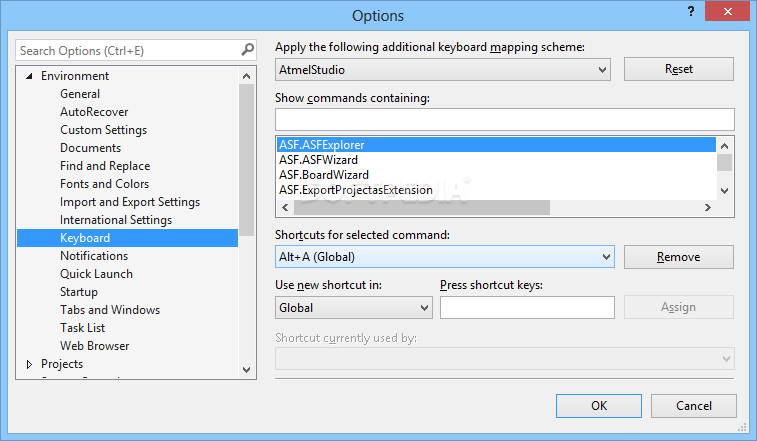
Task: Open International Settings page
Action: (116, 220)
